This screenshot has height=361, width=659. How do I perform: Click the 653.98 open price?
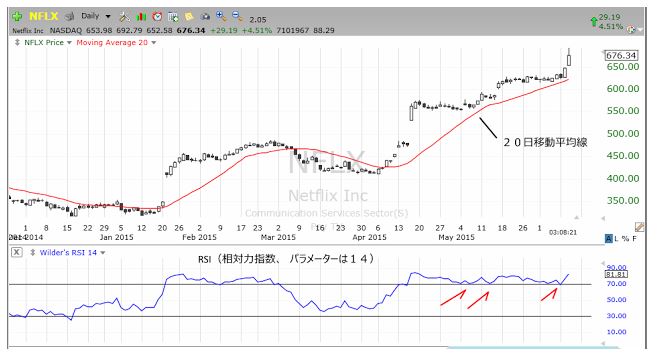pos(99,31)
